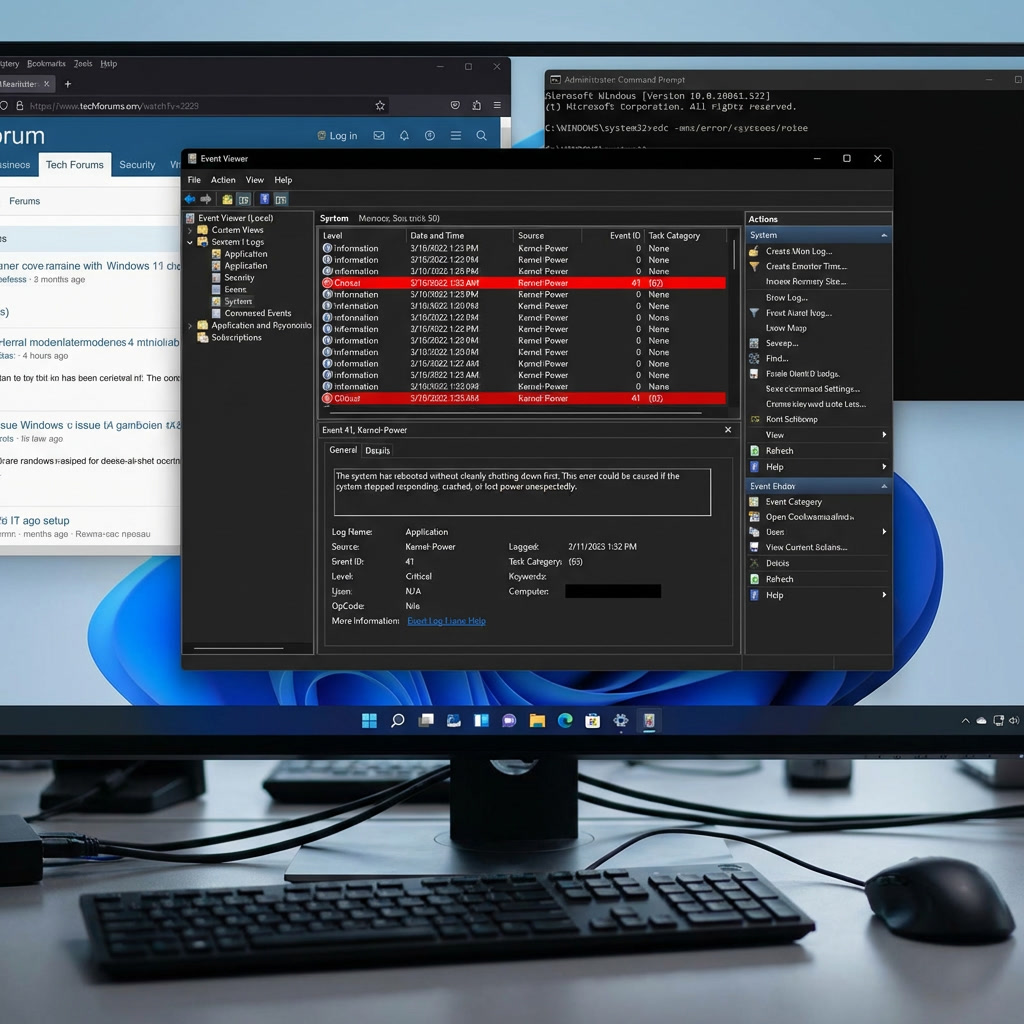Expand the Applications and Services Logs tree node
This screenshot has width=1024, height=1024.
pyautogui.click(x=190, y=325)
